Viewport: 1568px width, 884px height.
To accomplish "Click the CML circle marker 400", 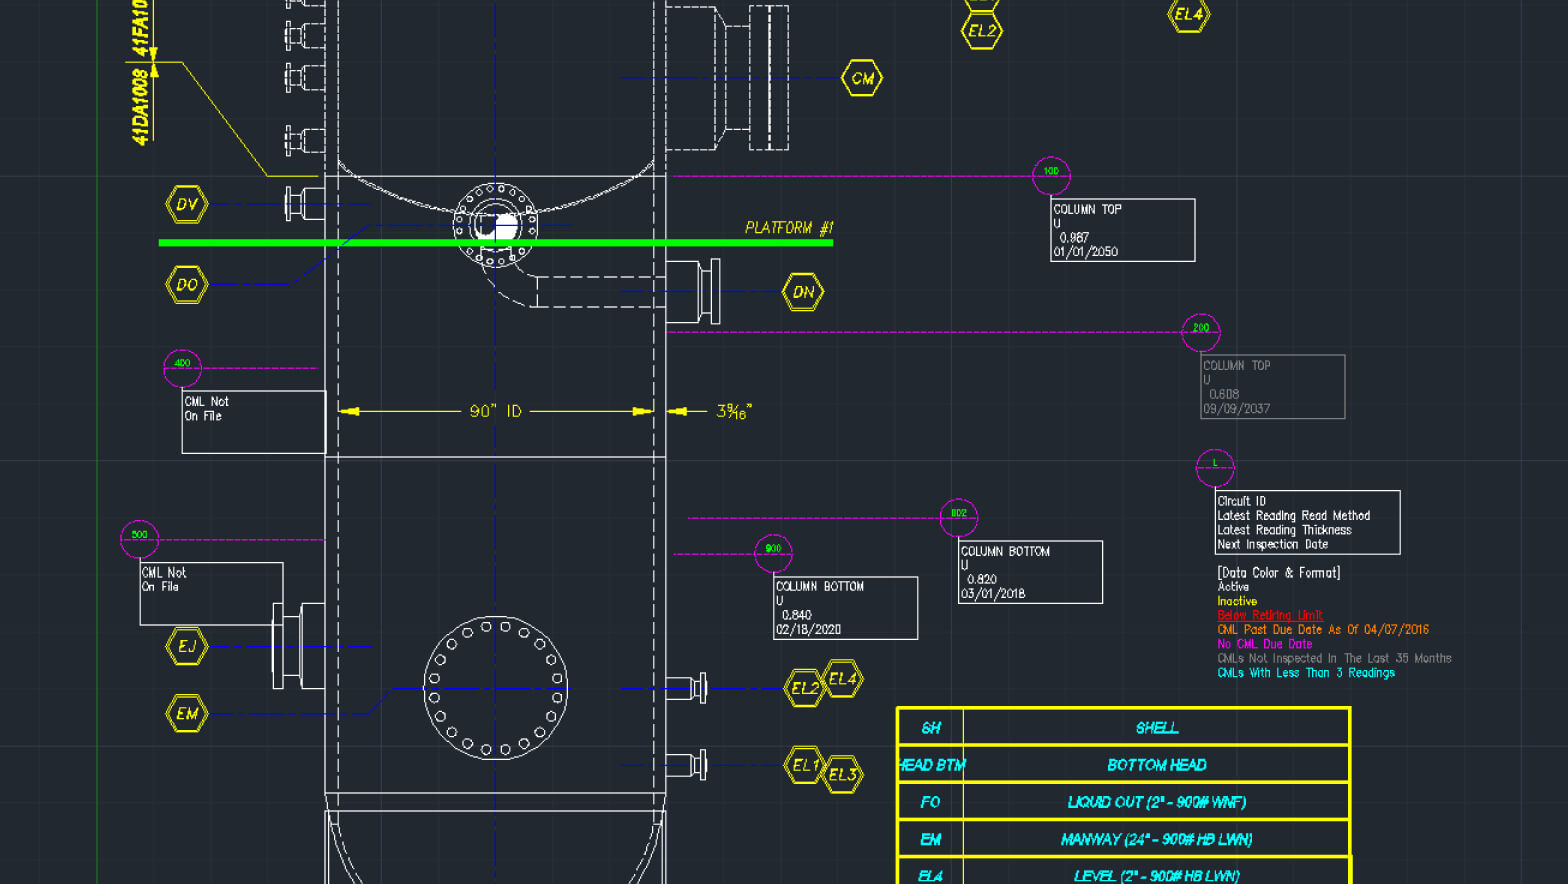I will tap(182, 364).
